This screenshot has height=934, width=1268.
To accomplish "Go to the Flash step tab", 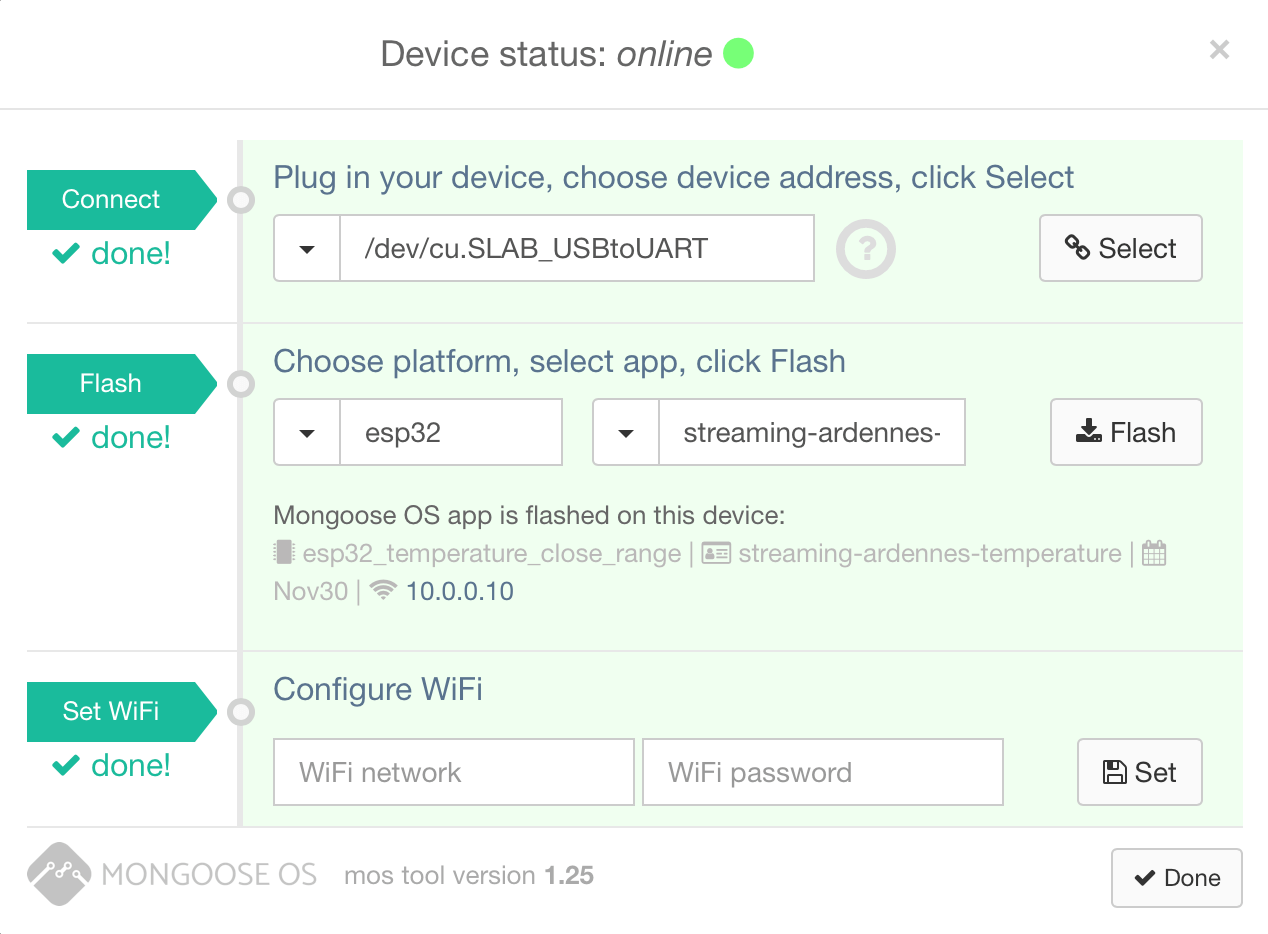I will [x=111, y=383].
